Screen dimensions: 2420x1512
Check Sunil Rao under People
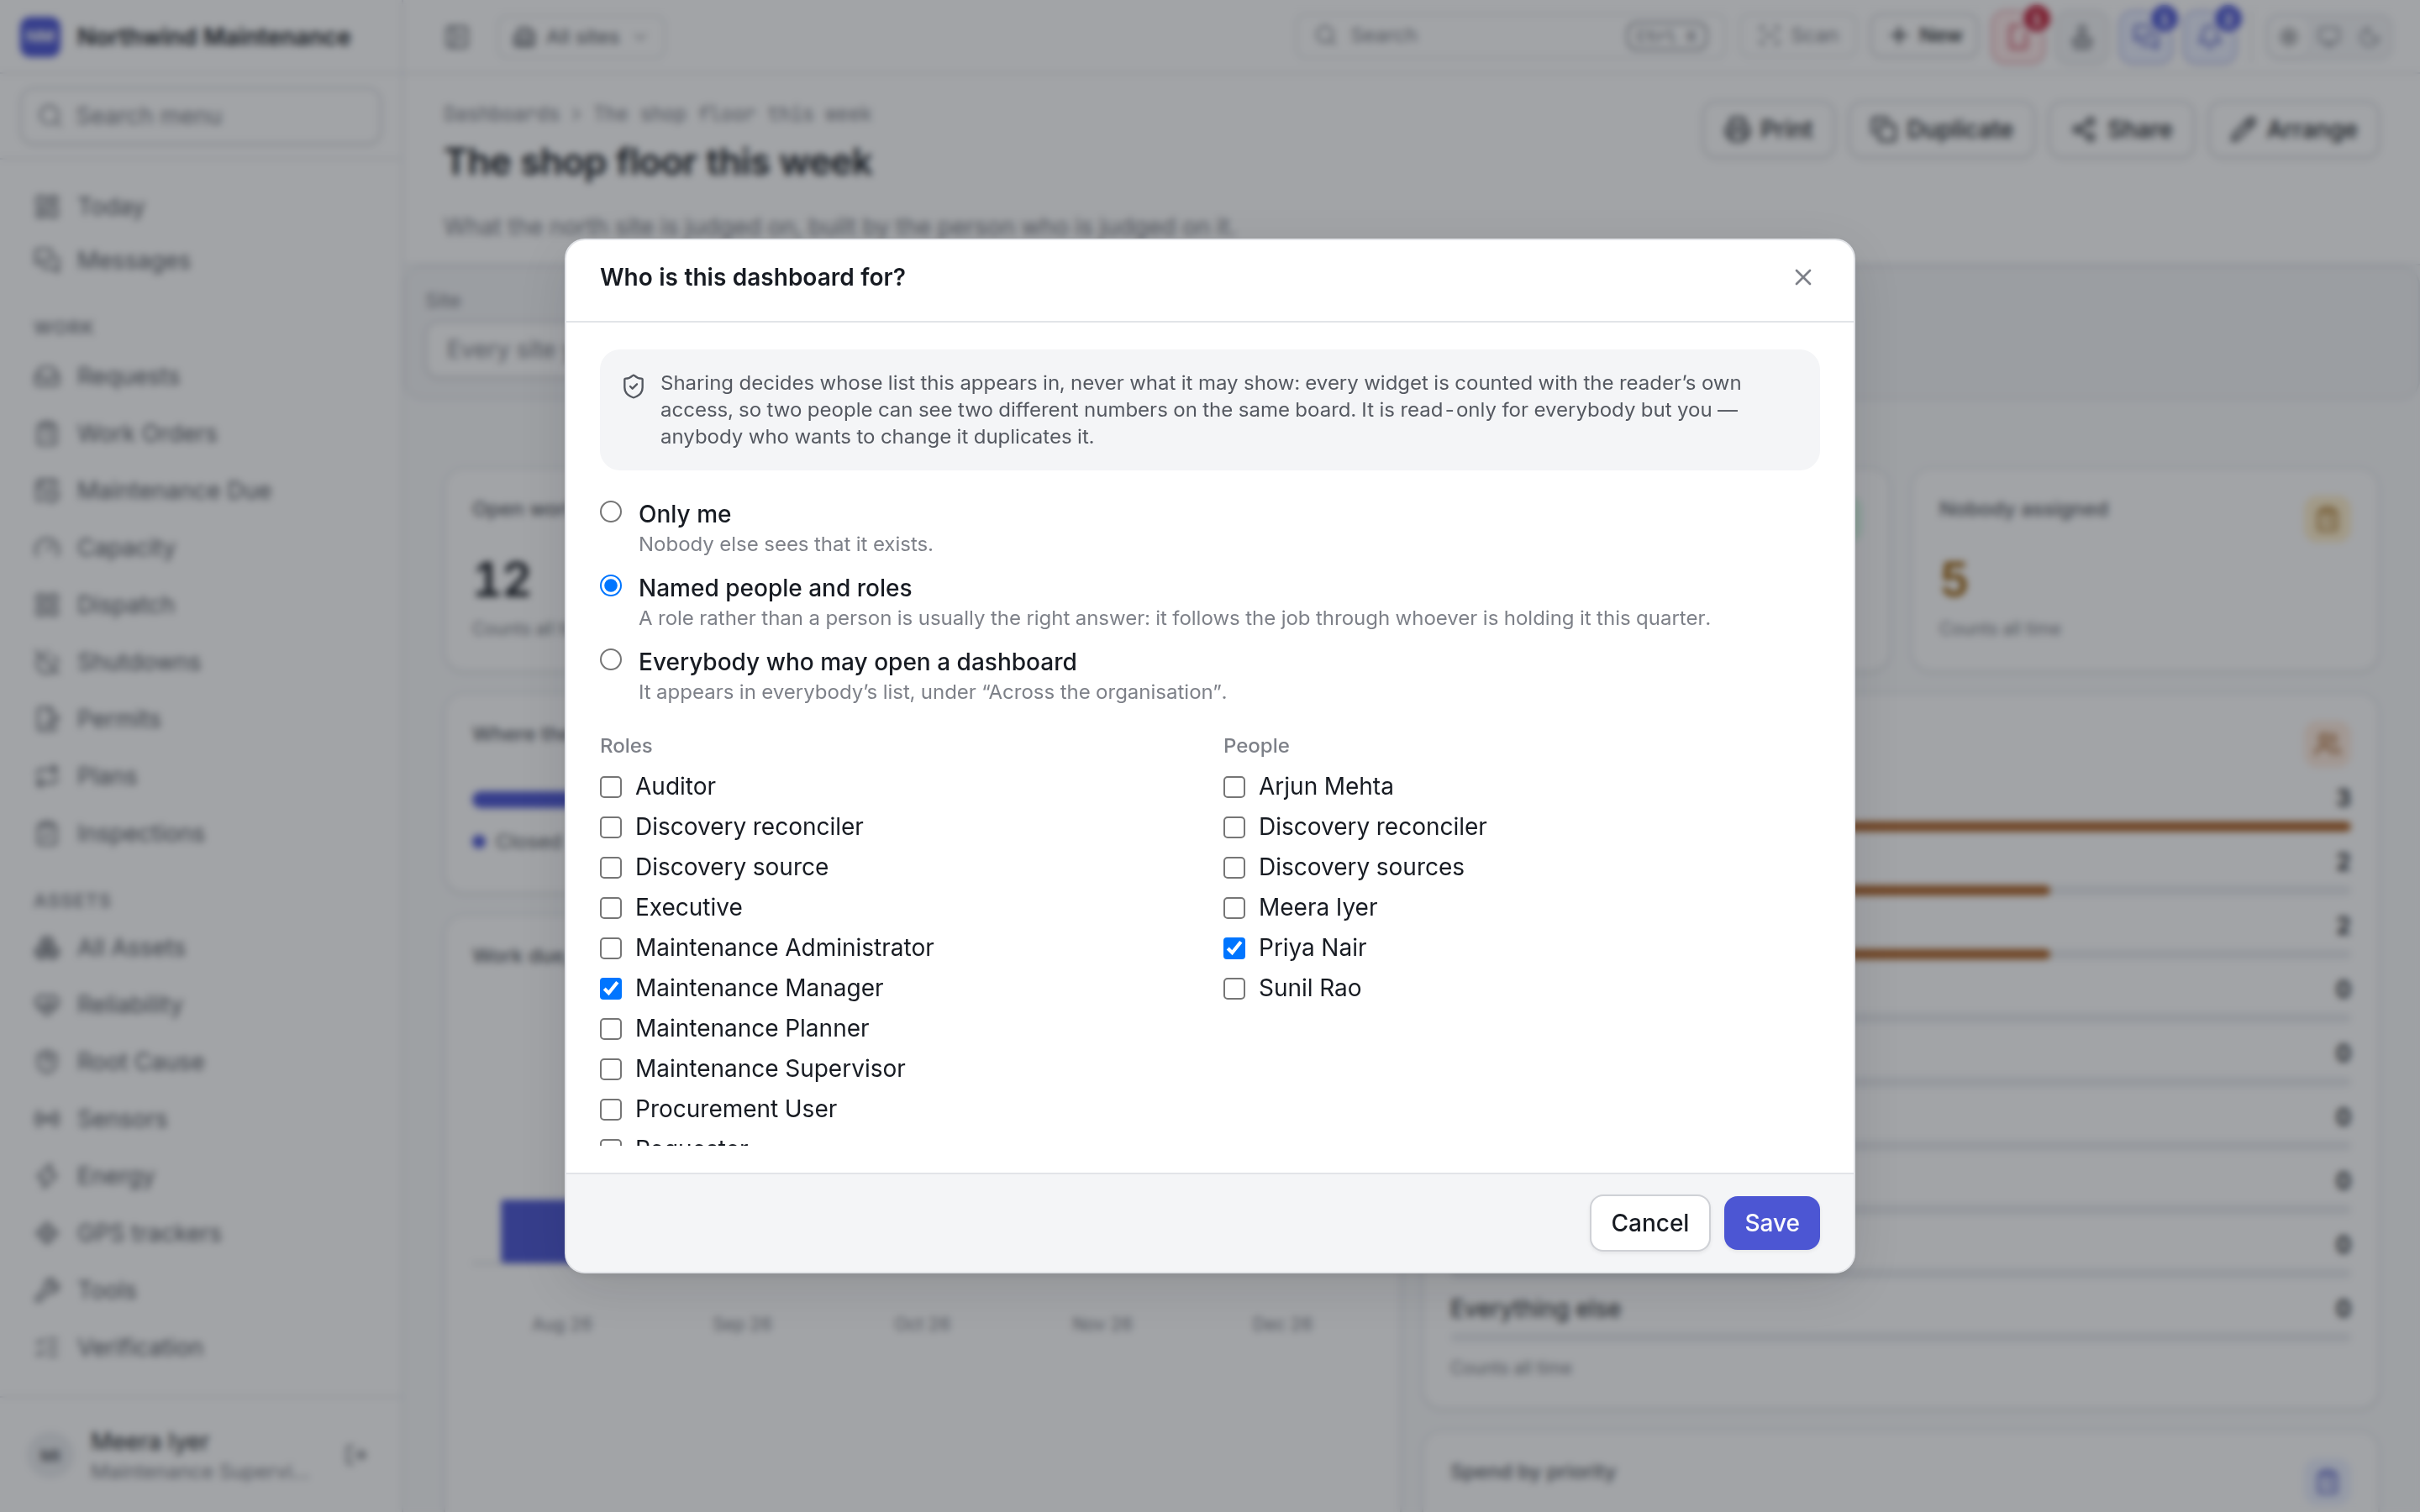1234,988
